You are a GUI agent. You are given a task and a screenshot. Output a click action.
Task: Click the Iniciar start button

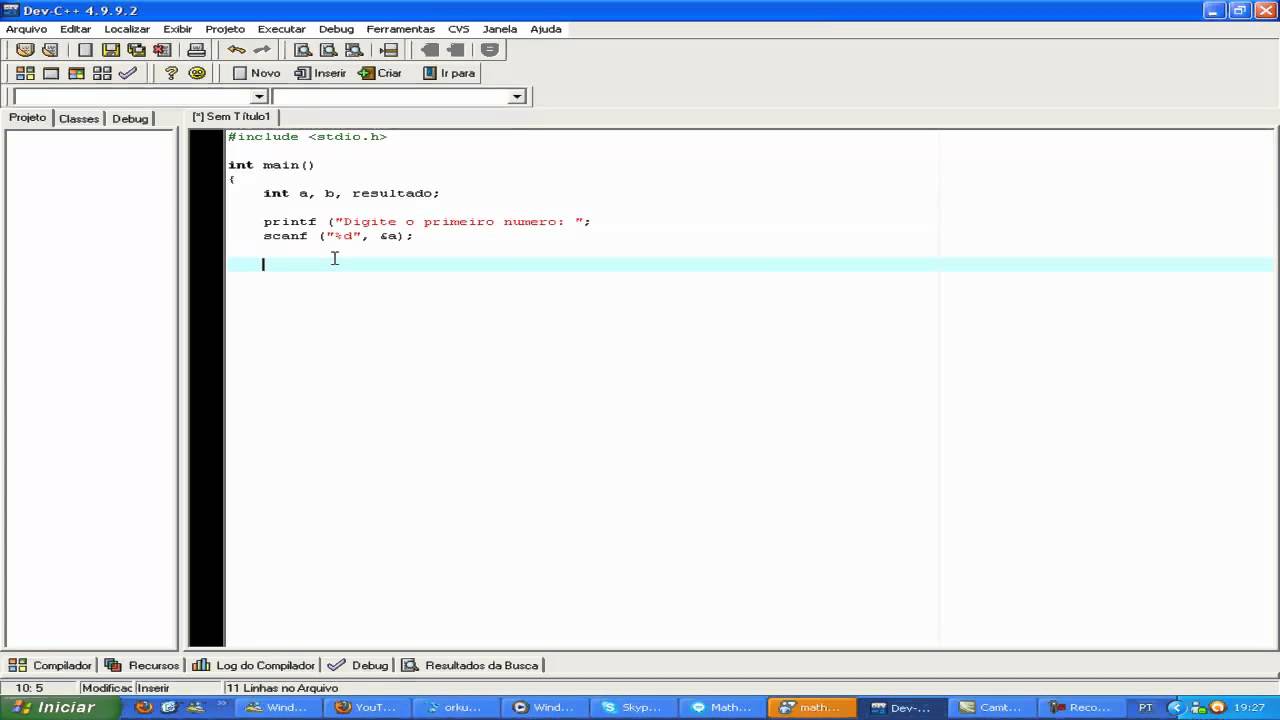(61, 707)
